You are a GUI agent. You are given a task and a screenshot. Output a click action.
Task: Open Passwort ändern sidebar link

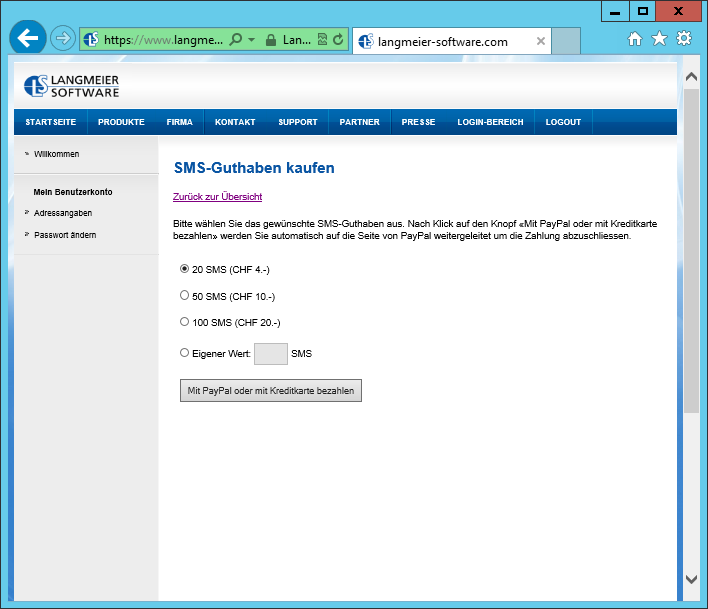[65, 235]
